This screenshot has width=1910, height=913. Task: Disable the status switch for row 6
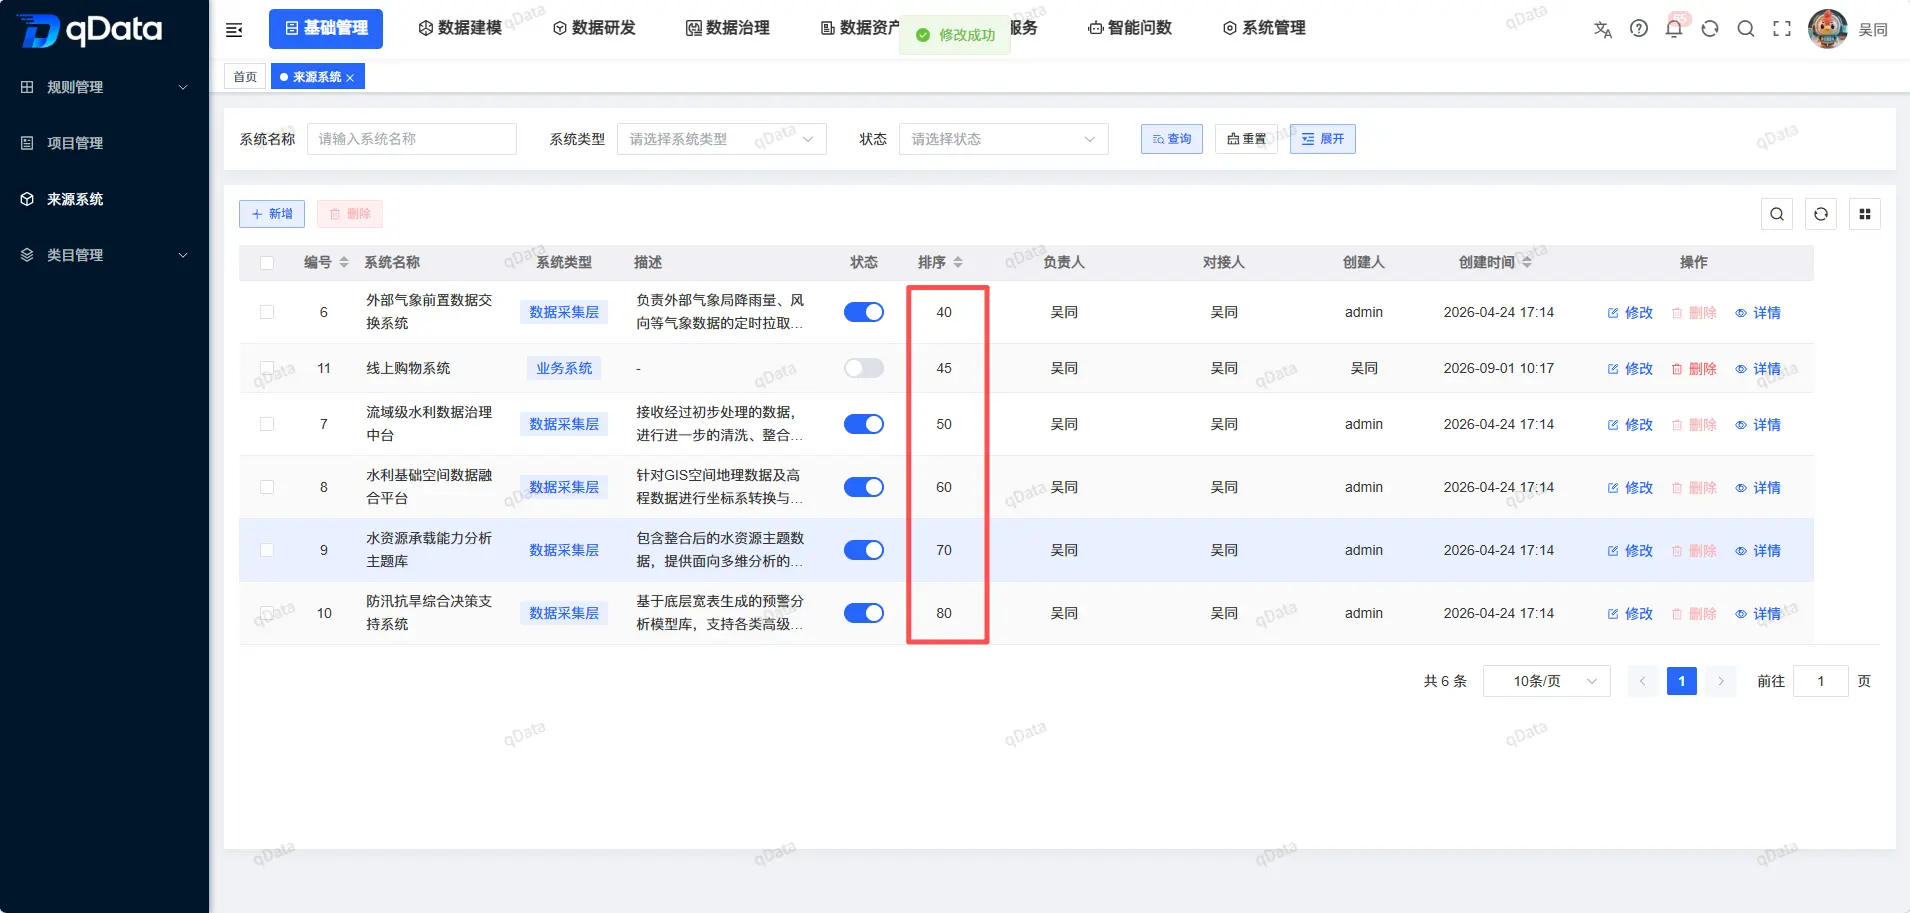[x=864, y=312]
